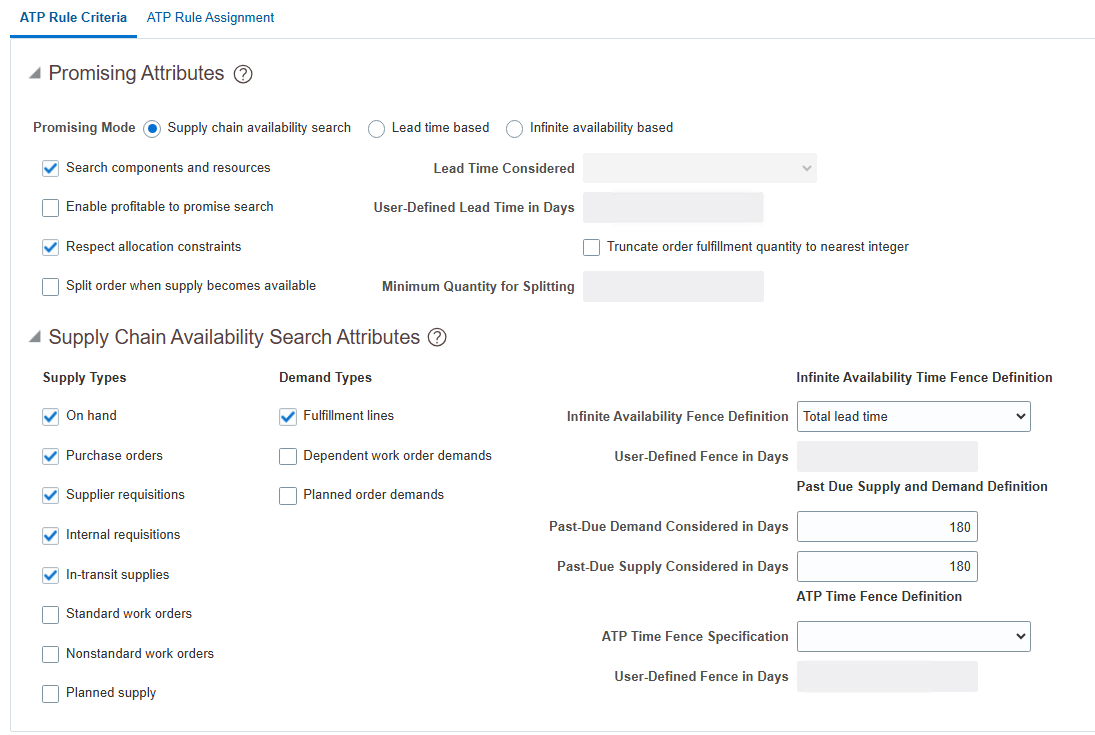Switch to ATP Rule Assignment tab
Viewport: 1095px width, 735px height.
point(210,18)
